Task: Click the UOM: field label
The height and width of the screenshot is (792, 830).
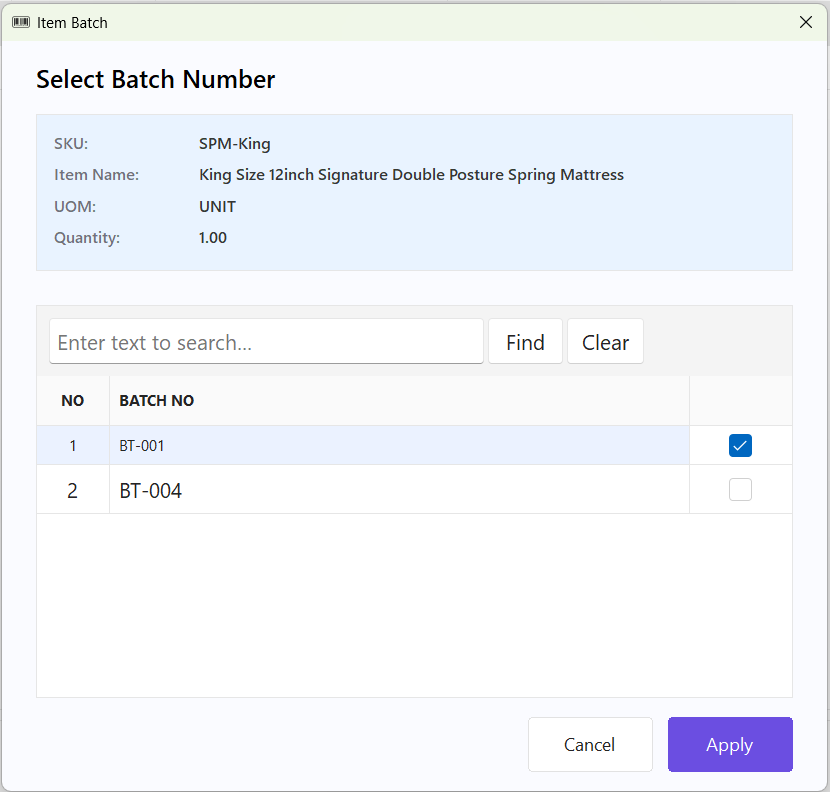Action: pyautogui.click(x=75, y=206)
